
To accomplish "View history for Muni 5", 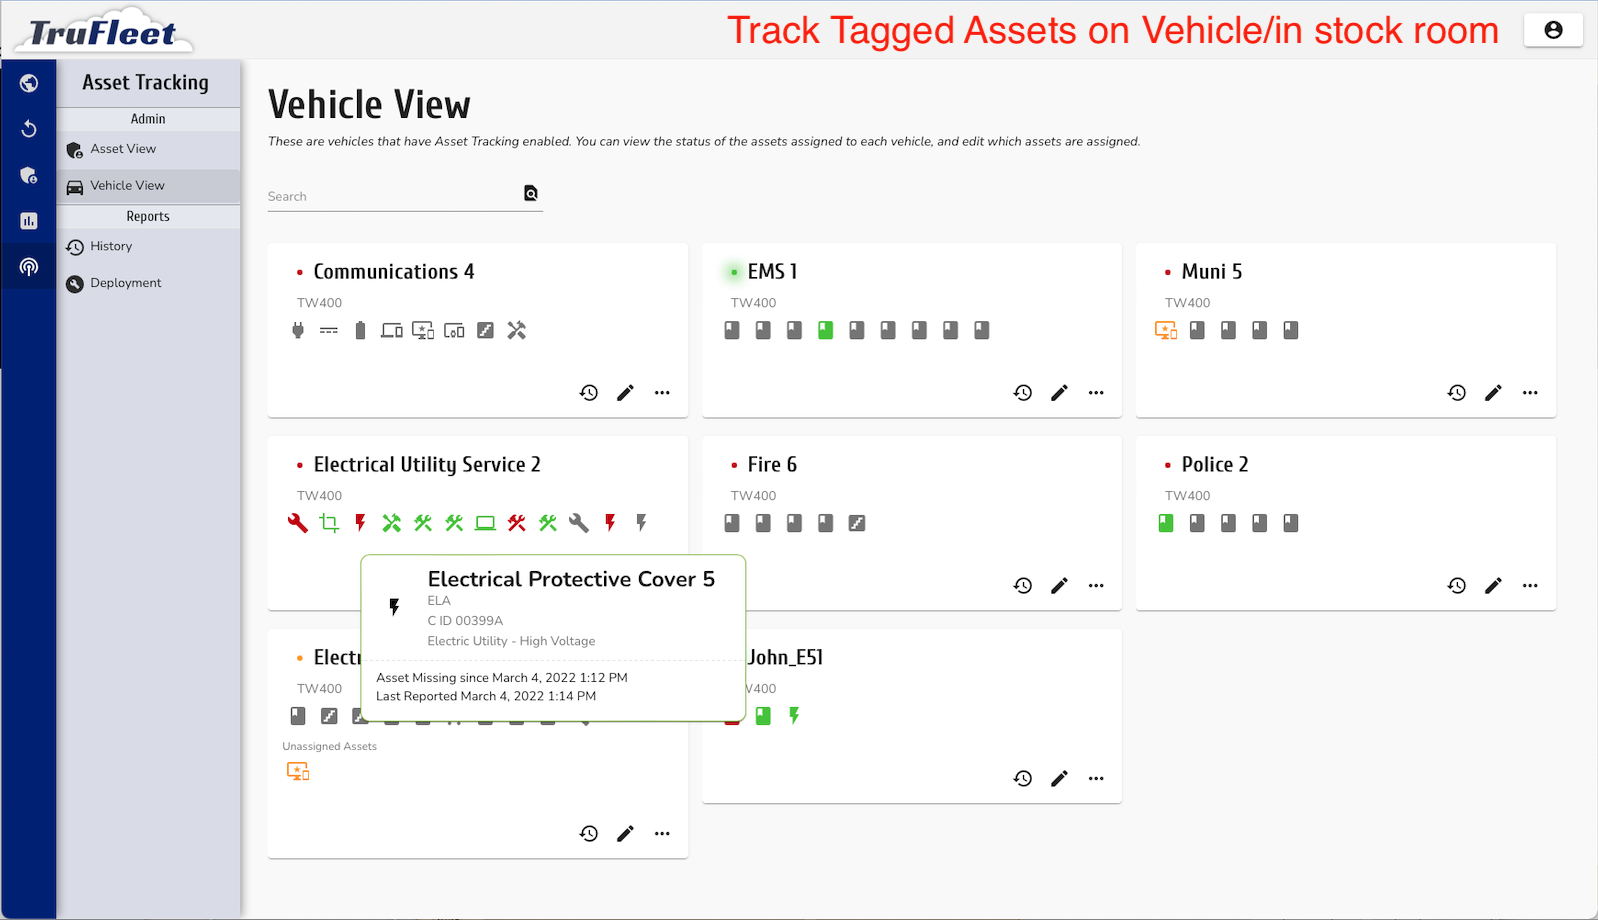I will (x=1457, y=393).
